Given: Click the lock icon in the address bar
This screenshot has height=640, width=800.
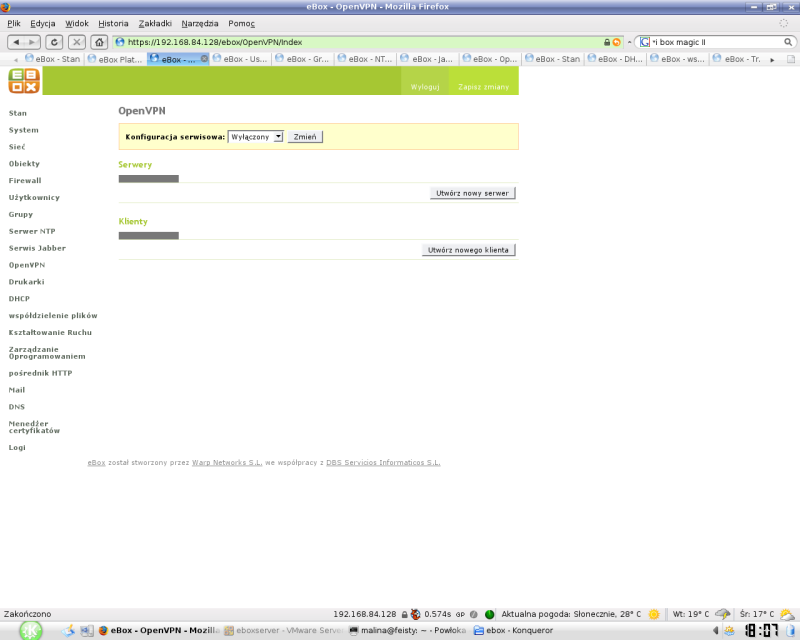Looking at the screenshot, I should pyautogui.click(x=607, y=42).
